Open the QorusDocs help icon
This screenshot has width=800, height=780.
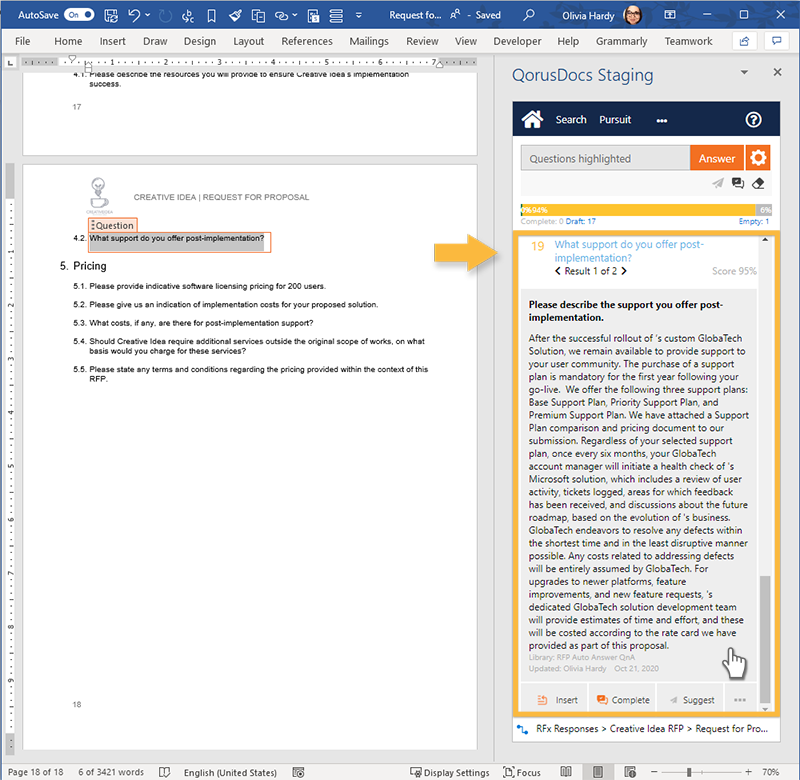tap(754, 120)
